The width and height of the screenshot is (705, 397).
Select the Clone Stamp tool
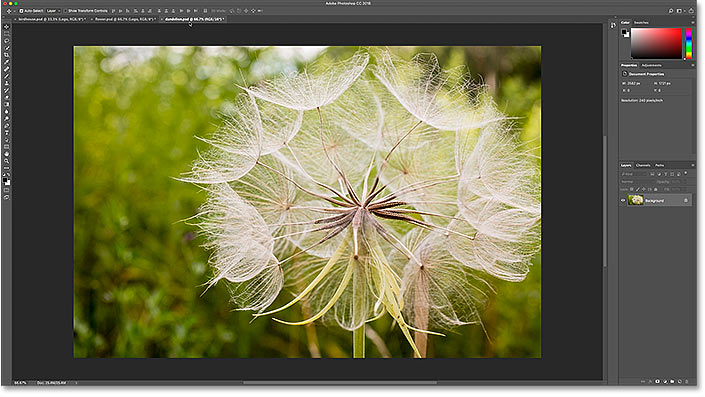click(6, 83)
